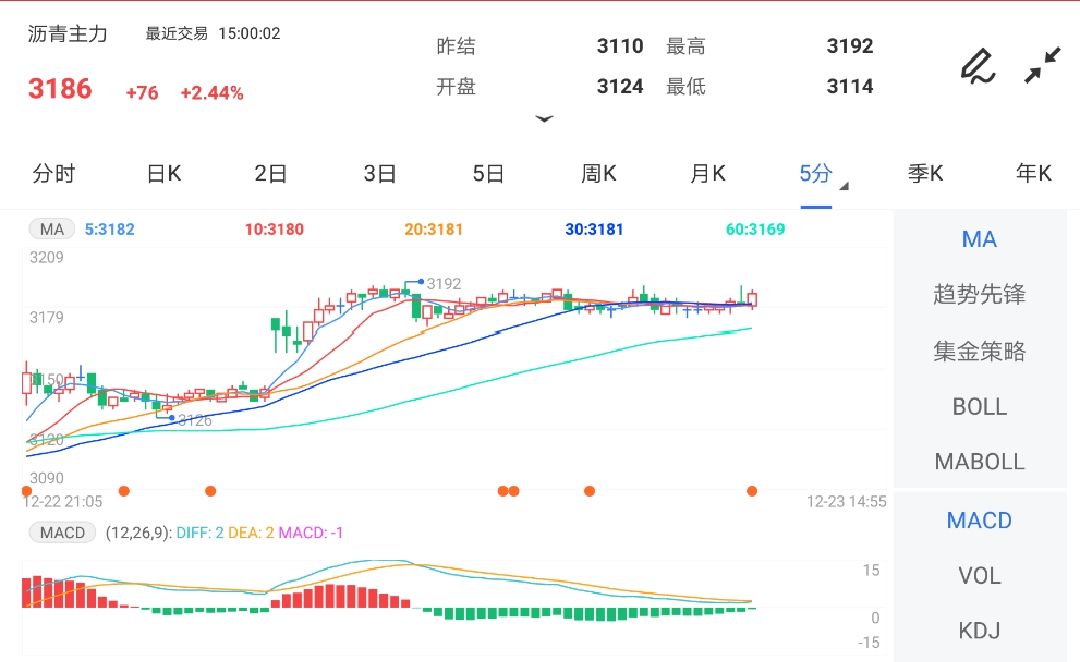Apply the MABOLL indicator overlay
This screenshot has width=1080, height=662.
pyautogui.click(x=979, y=461)
